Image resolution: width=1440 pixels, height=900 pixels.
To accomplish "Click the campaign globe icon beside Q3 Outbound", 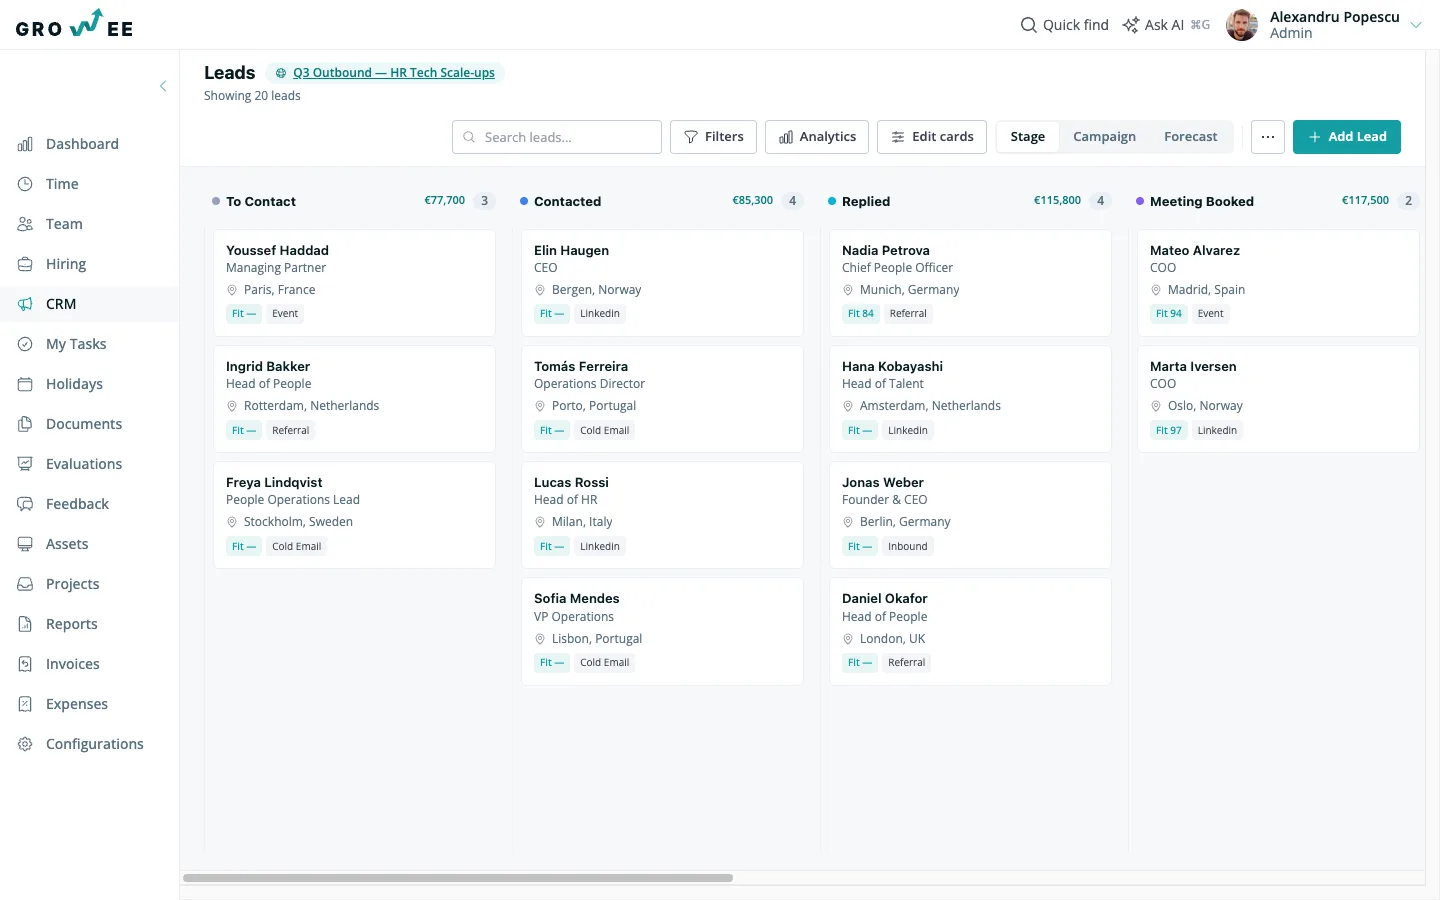I will pos(281,73).
